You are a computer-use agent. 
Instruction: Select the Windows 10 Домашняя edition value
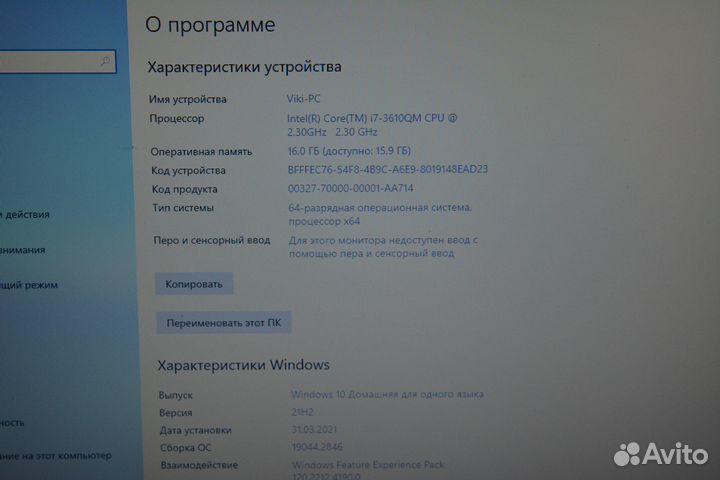point(387,395)
